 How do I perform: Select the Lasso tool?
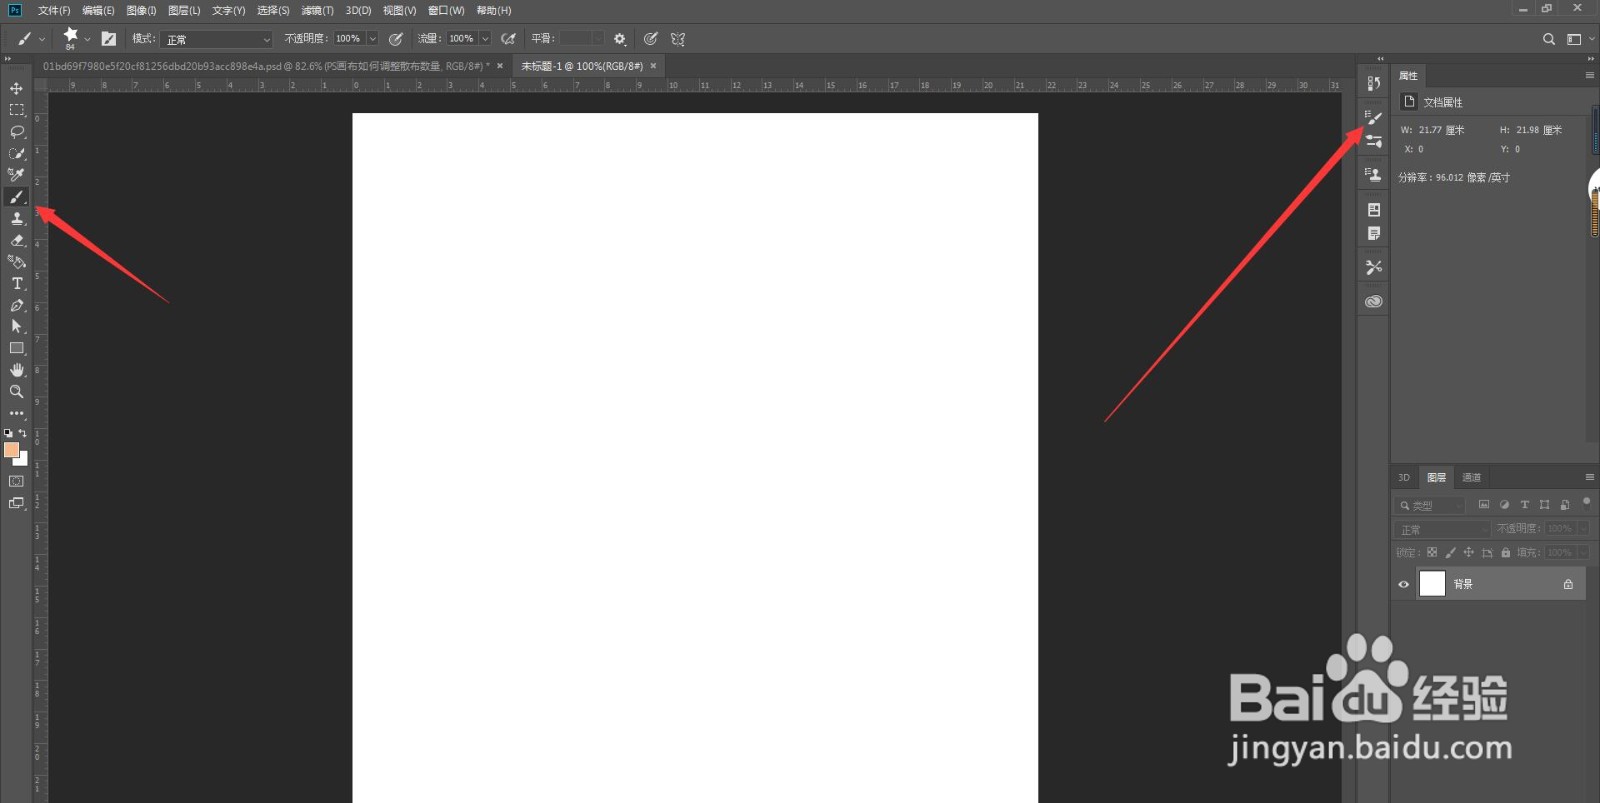click(17, 132)
